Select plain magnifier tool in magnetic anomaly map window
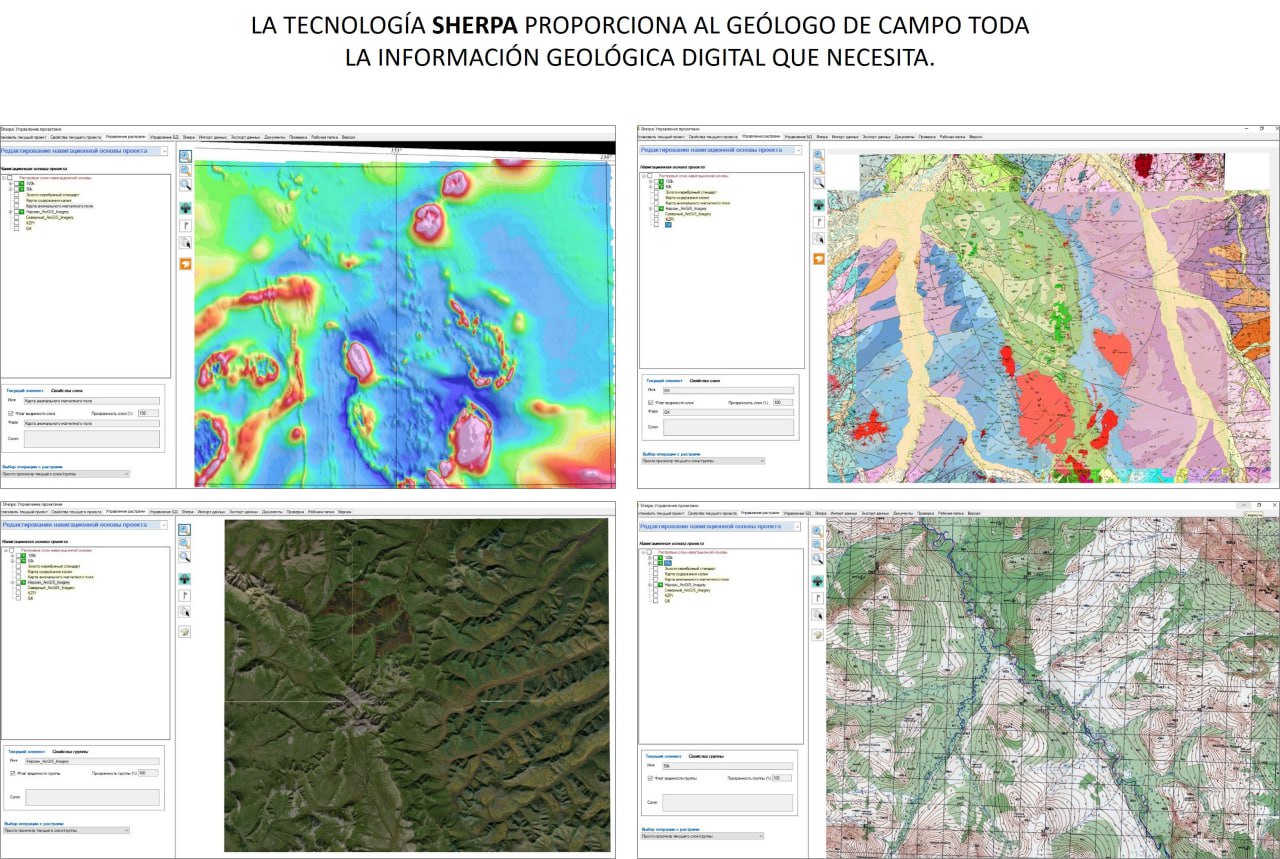 pos(185,185)
